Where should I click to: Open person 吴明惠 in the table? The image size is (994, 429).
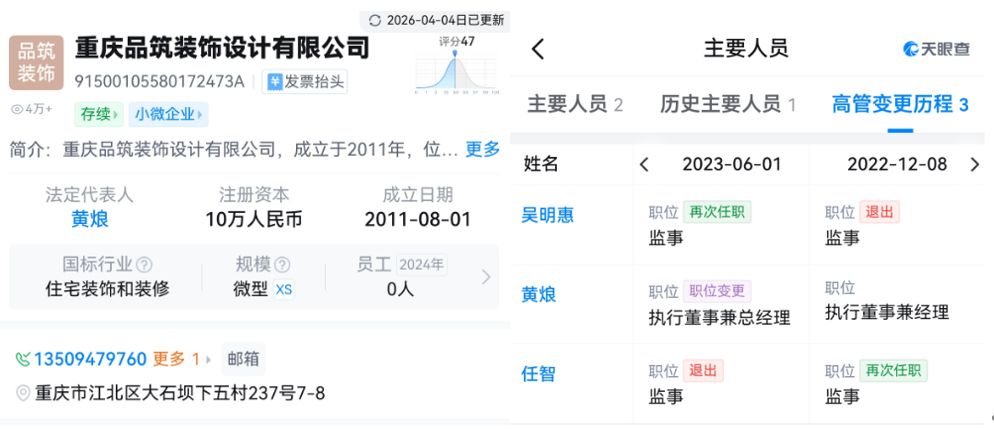(548, 215)
